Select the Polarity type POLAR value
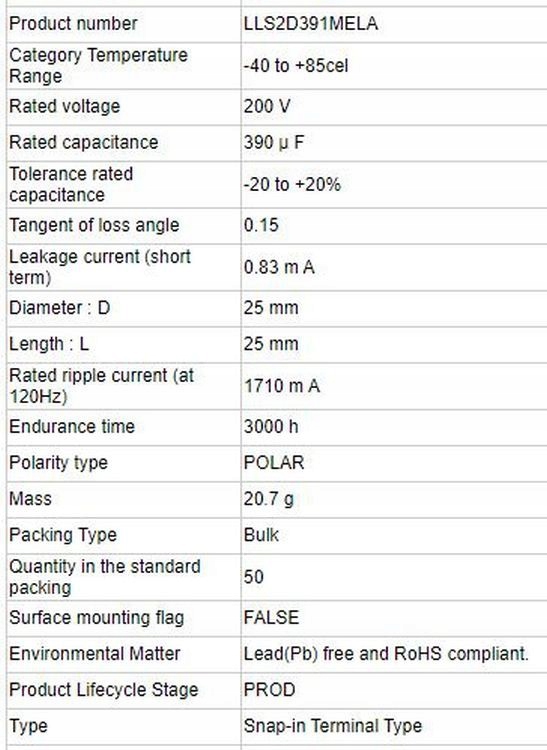 pyautogui.click(x=274, y=463)
